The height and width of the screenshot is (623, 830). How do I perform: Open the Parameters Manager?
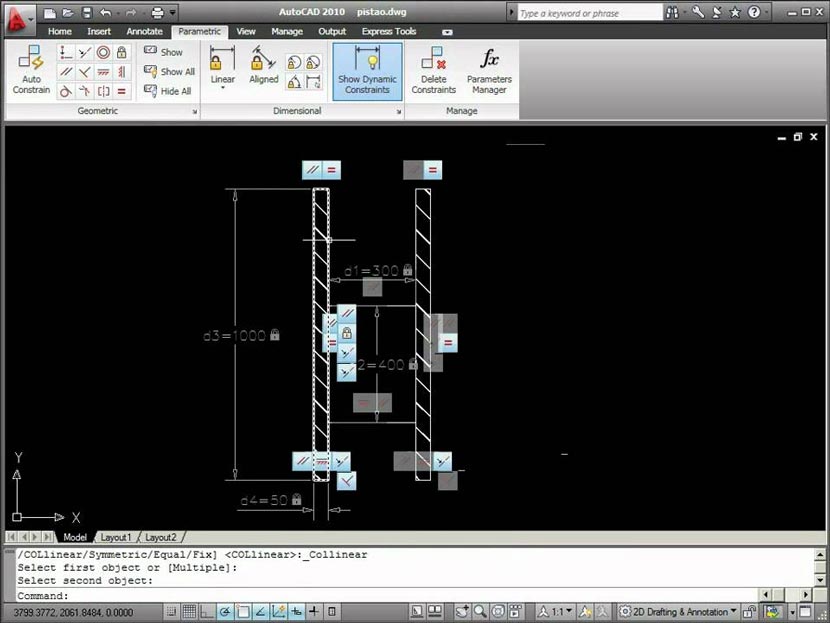click(490, 70)
